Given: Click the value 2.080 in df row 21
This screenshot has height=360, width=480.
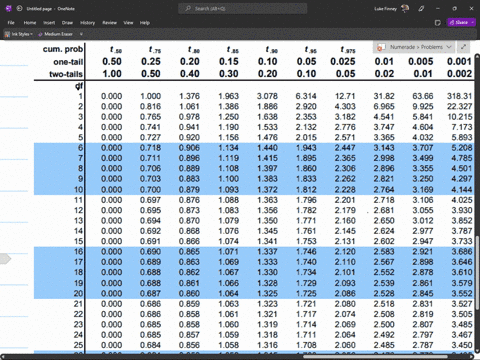Looking at the screenshot, I should [x=345, y=304].
